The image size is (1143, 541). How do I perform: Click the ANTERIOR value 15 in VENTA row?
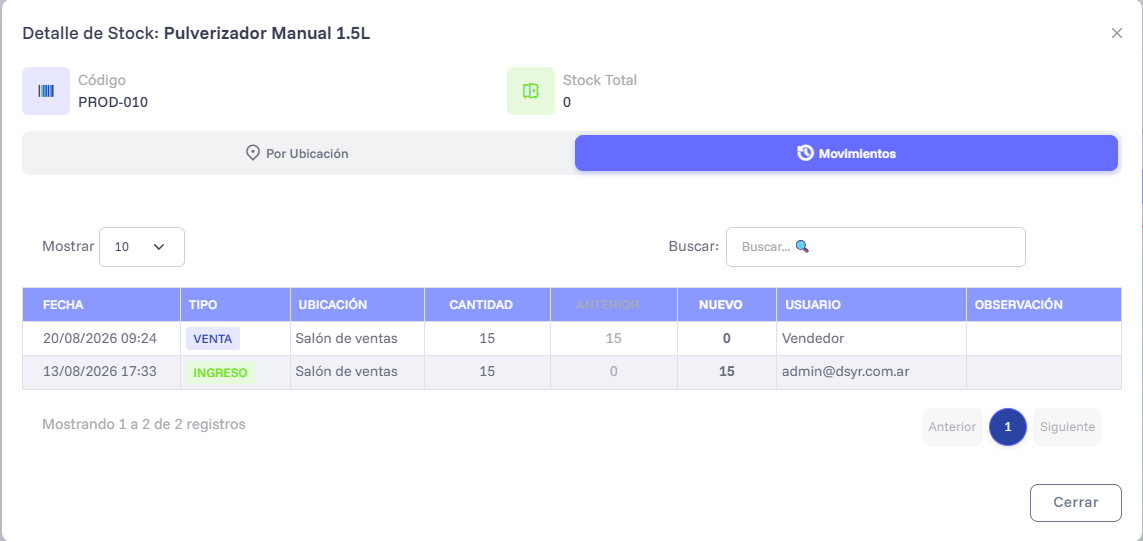point(614,338)
